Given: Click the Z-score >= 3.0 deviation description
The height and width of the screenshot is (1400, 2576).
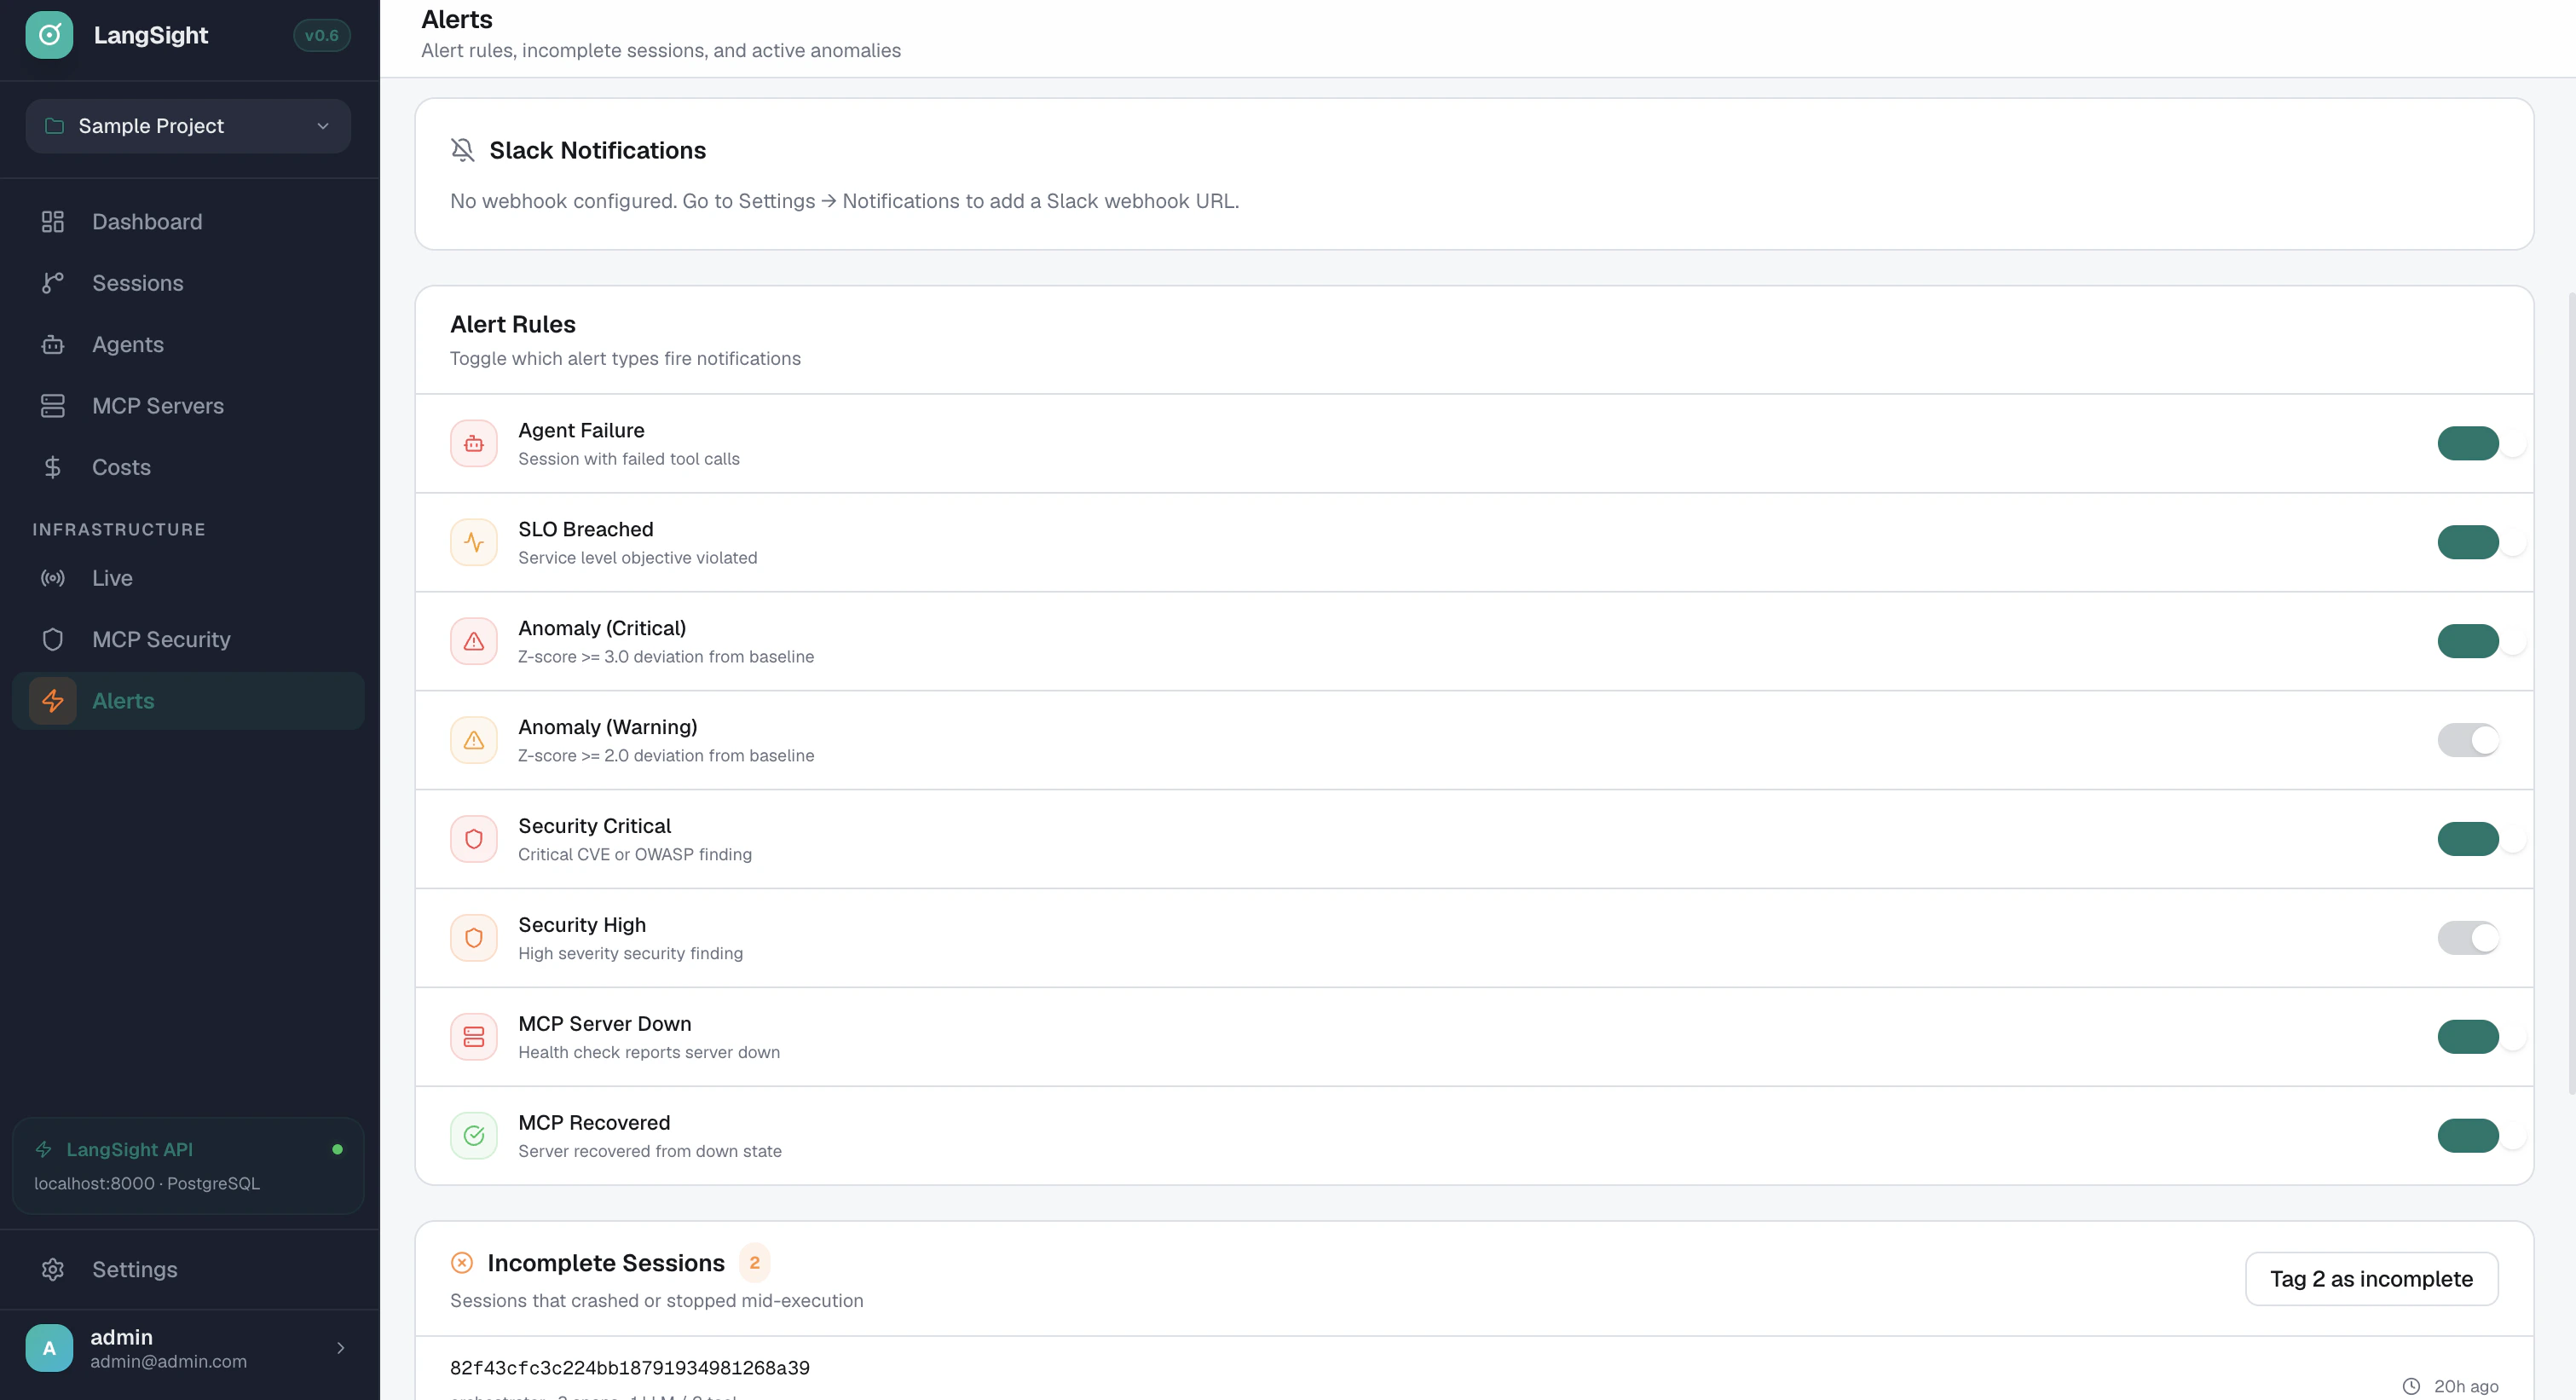Looking at the screenshot, I should tap(666, 657).
